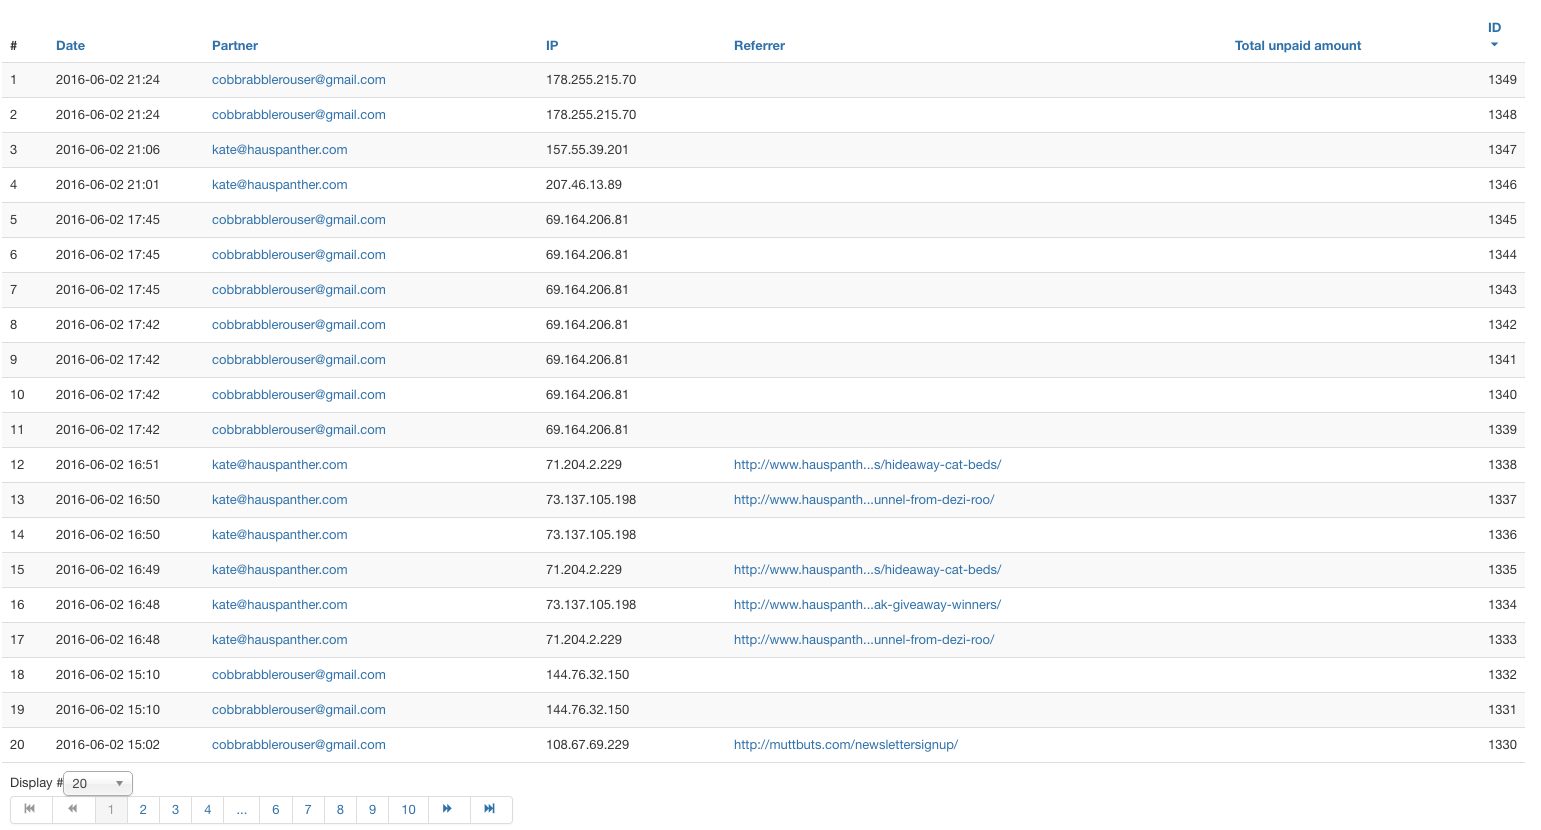Select page 6 in pagination
This screenshot has width=1541, height=830.
(276, 810)
